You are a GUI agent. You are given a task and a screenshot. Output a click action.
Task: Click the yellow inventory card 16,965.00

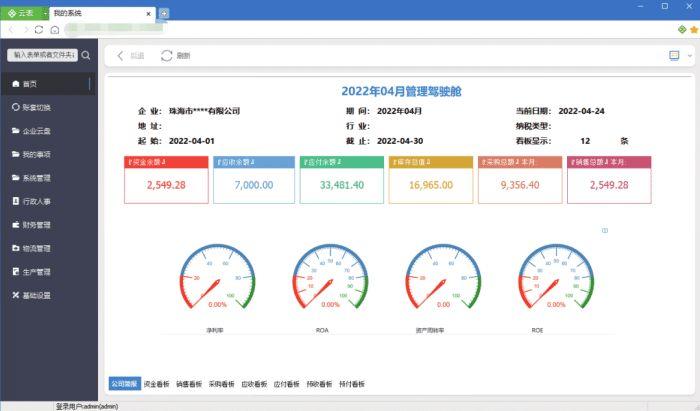click(x=431, y=180)
